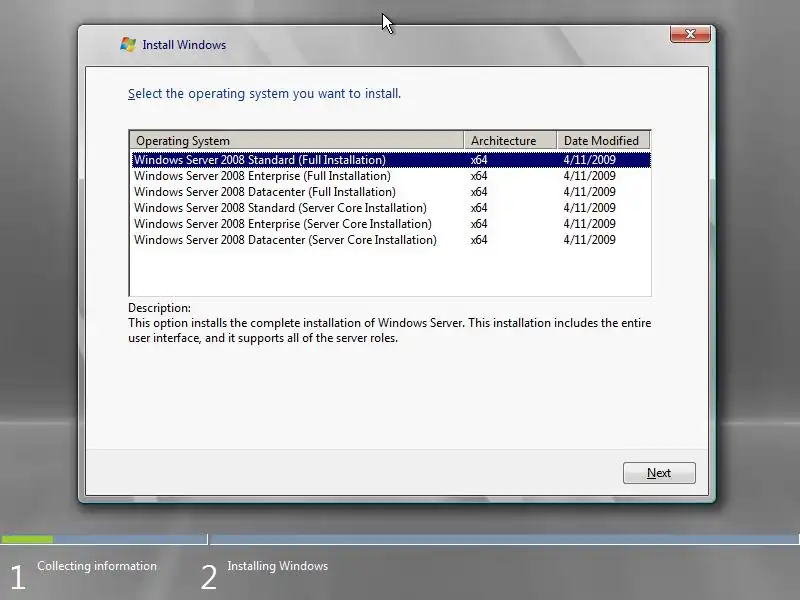
Task: Sort by the Date Modified column header
Action: (603, 140)
